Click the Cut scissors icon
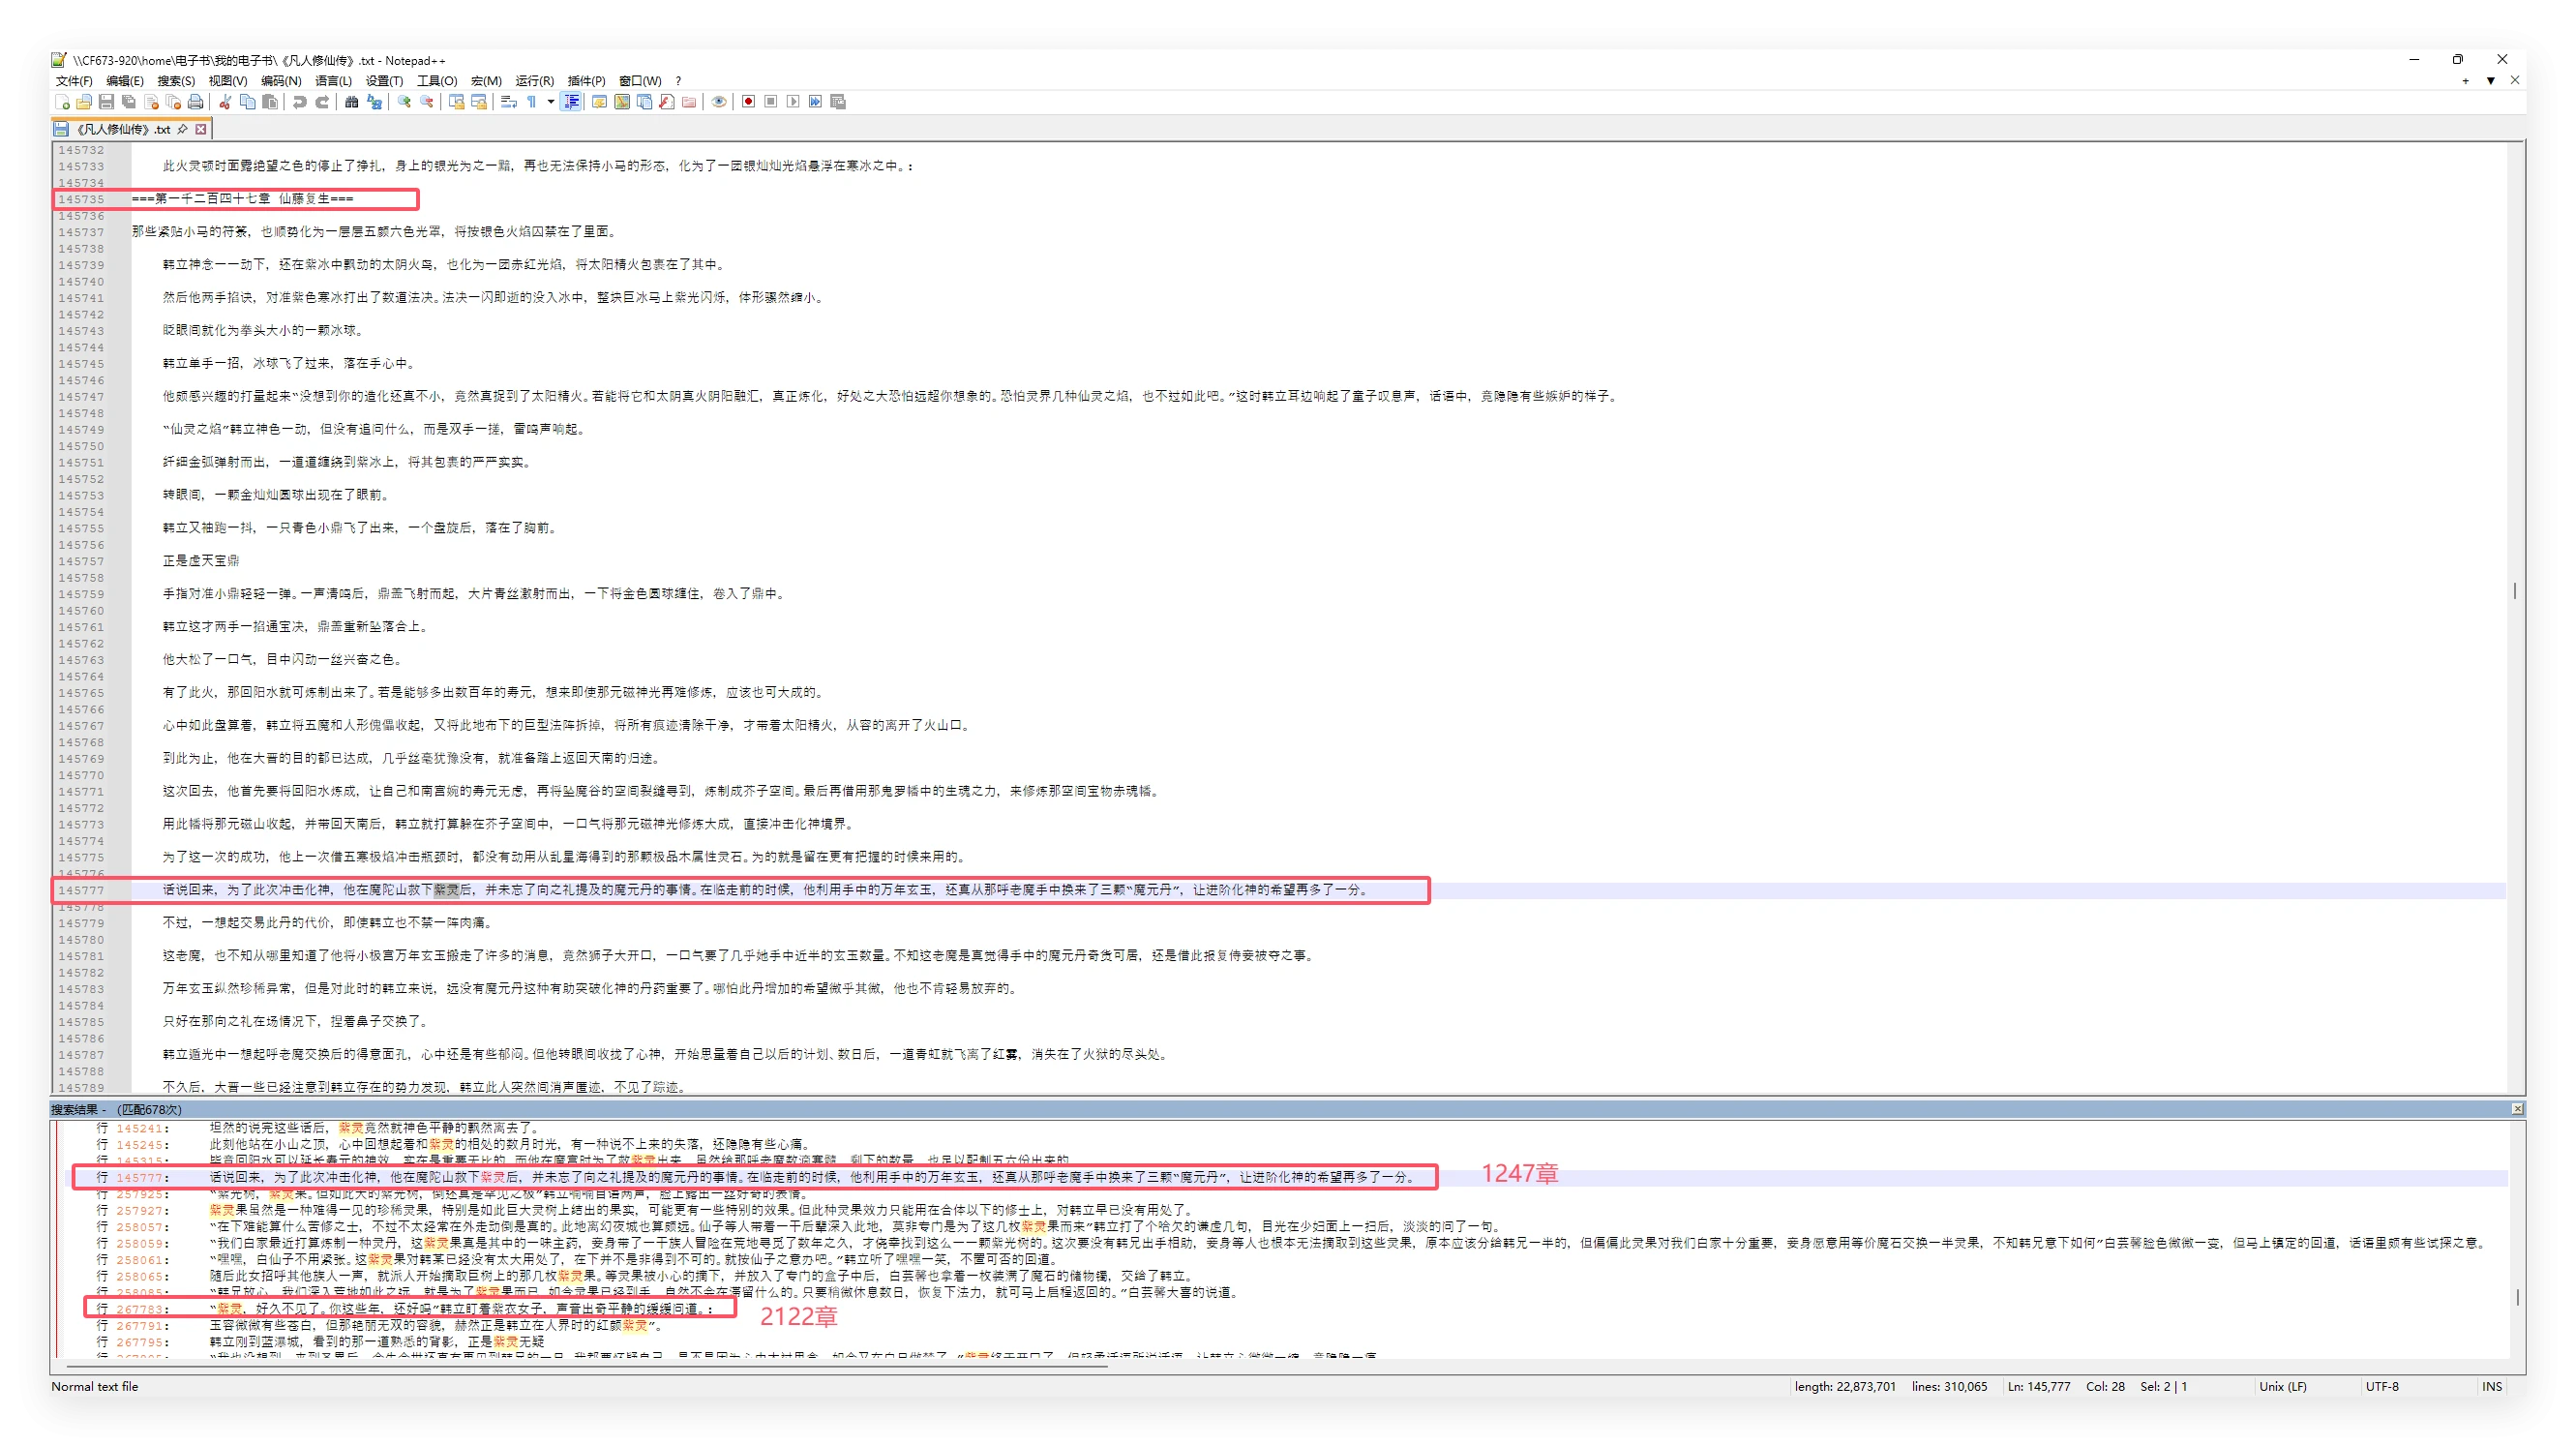Viewport: 2576px width, 1446px height. tap(225, 102)
